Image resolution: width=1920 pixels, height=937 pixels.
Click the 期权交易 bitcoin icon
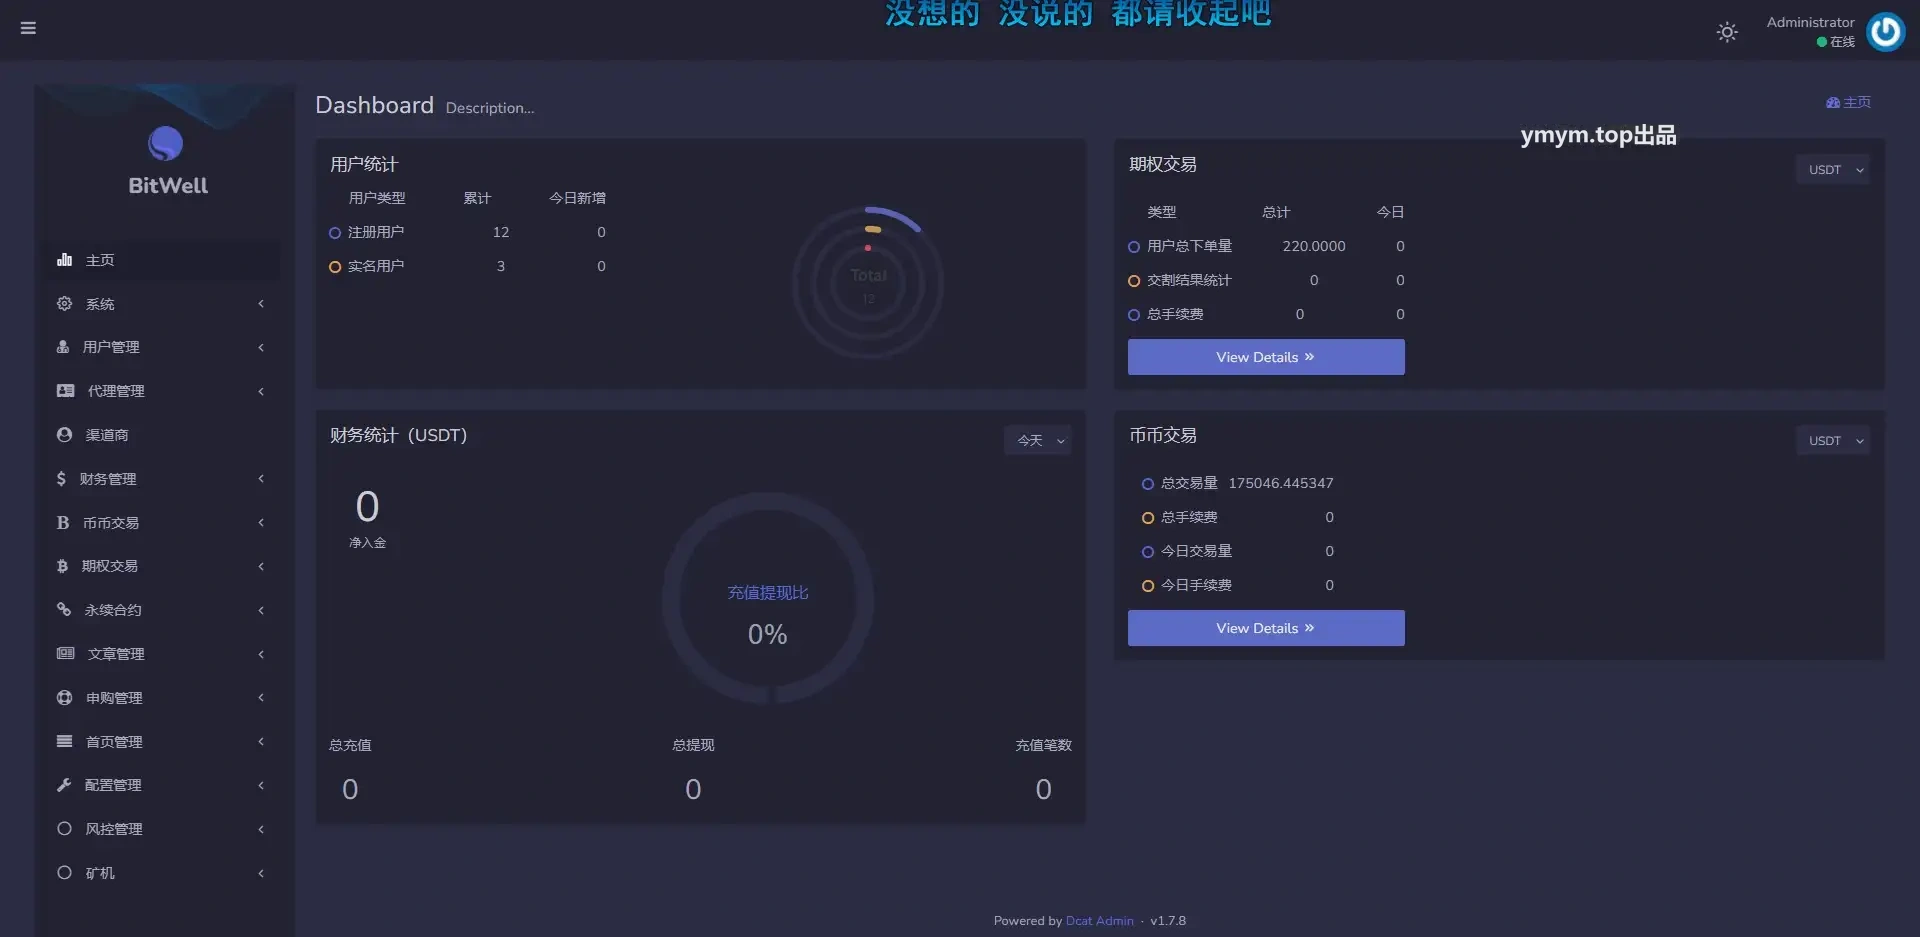(x=62, y=566)
